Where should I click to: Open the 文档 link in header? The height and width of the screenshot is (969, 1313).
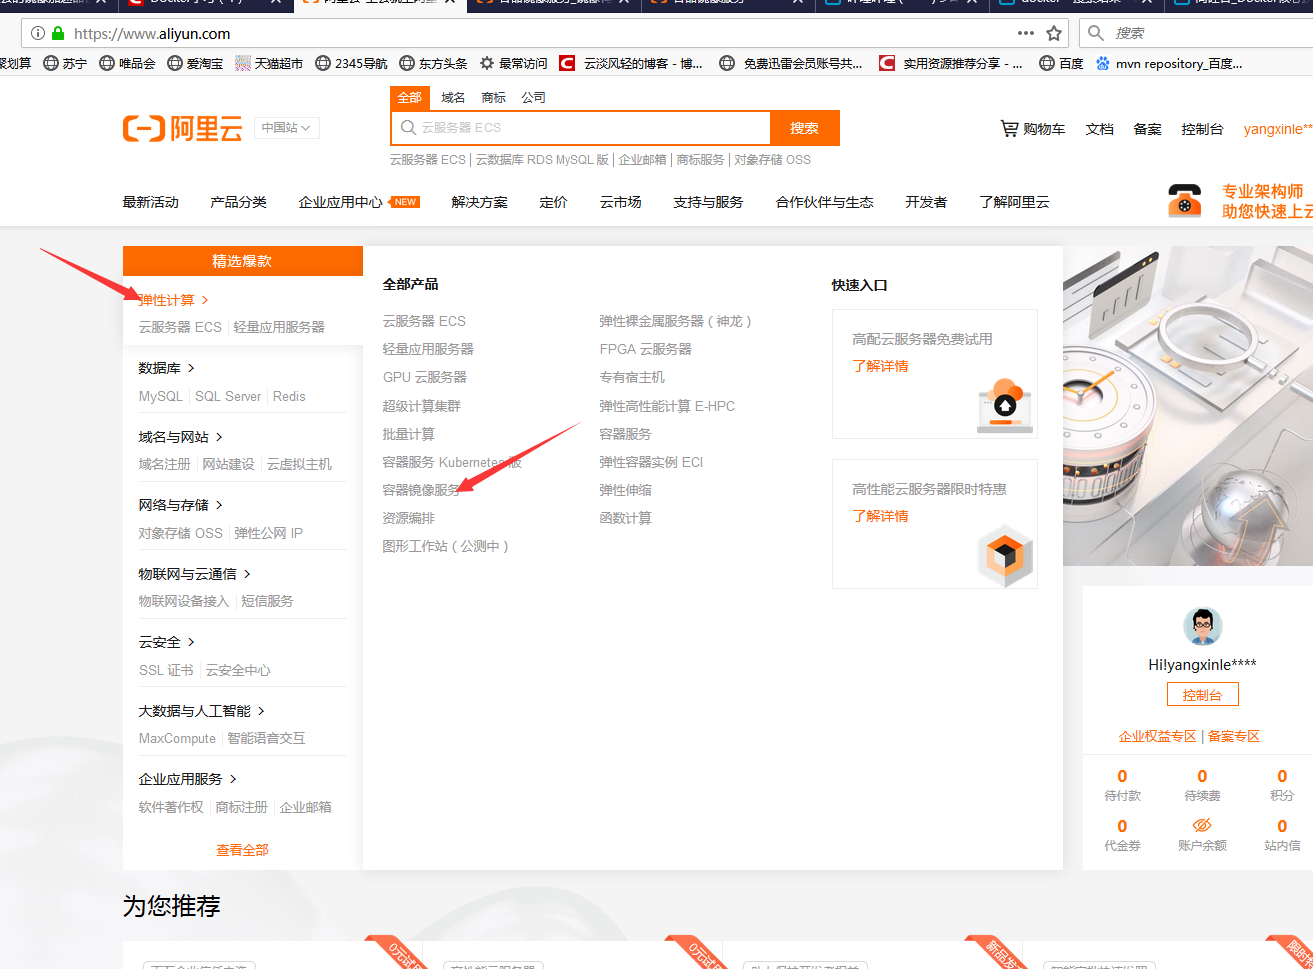(x=1100, y=129)
